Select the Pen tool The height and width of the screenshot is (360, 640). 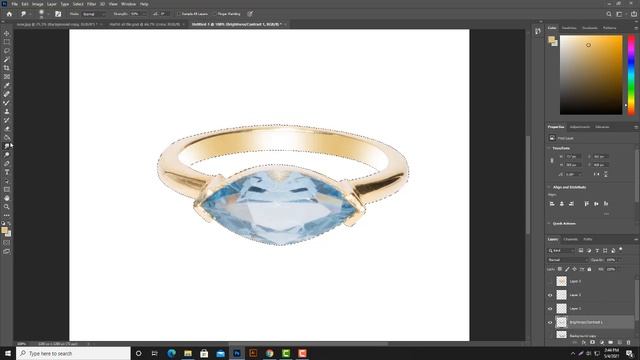click(x=7, y=163)
